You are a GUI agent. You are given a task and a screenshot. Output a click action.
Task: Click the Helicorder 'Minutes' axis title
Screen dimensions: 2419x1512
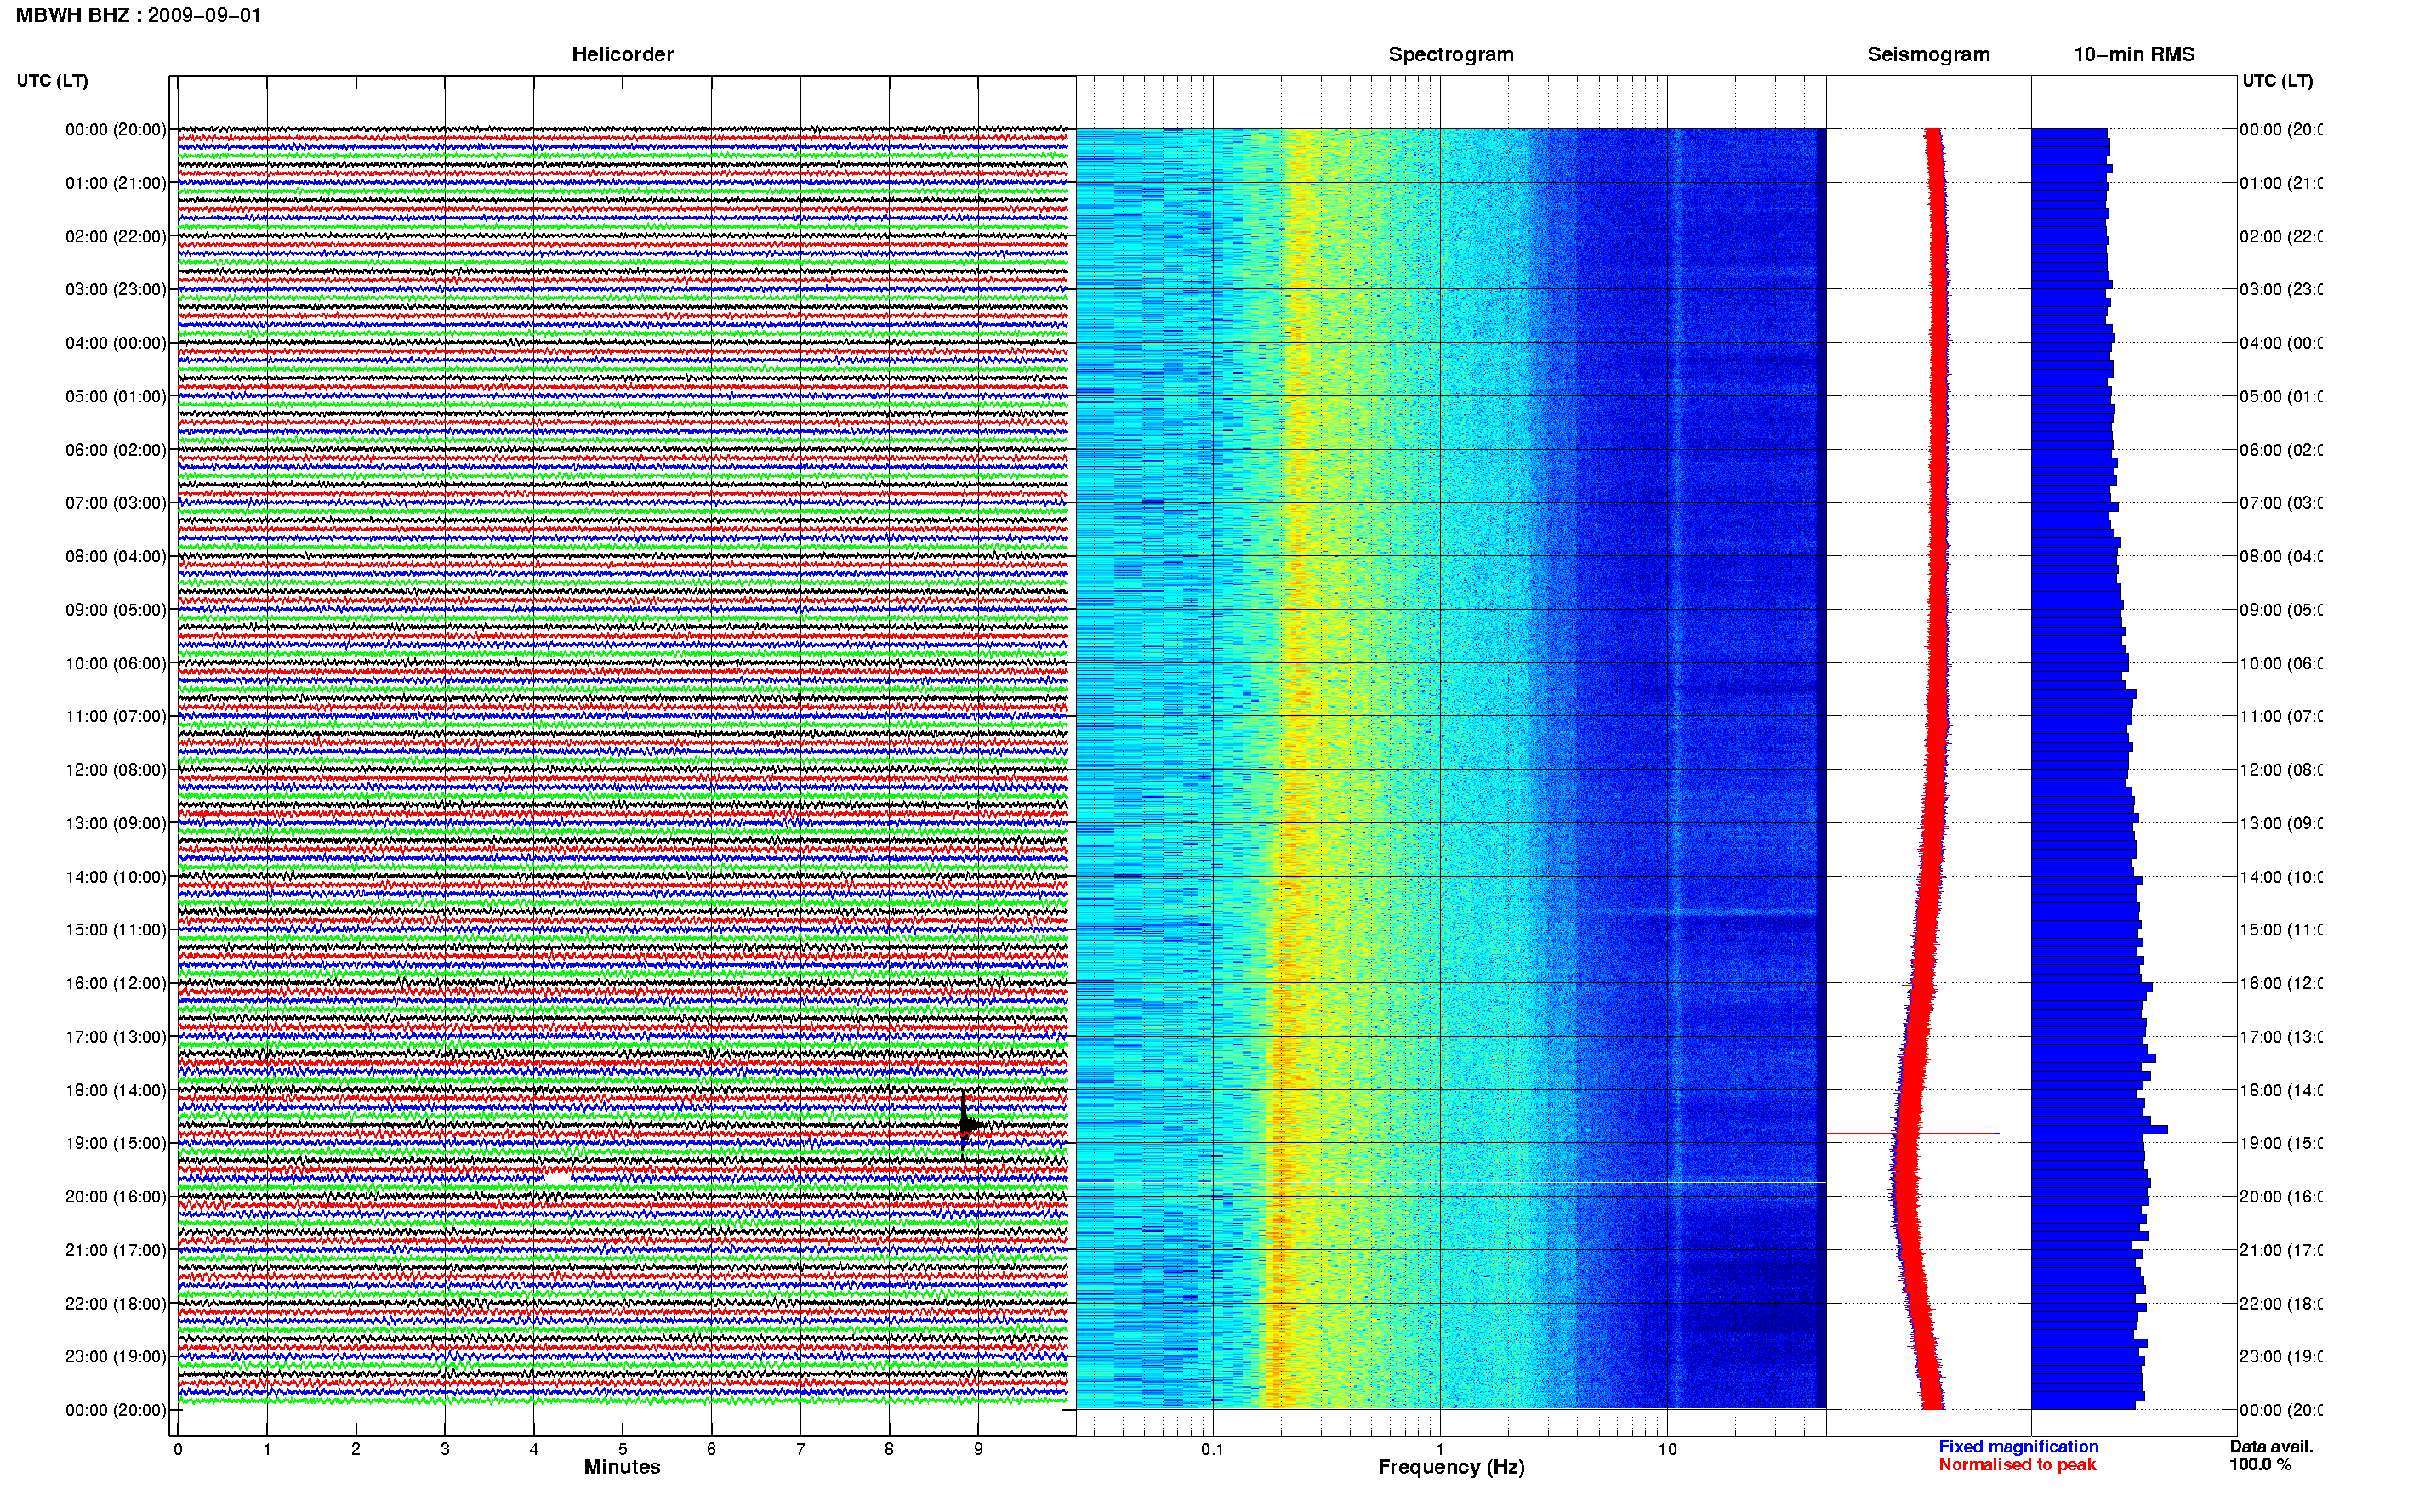(x=622, y=1467)
